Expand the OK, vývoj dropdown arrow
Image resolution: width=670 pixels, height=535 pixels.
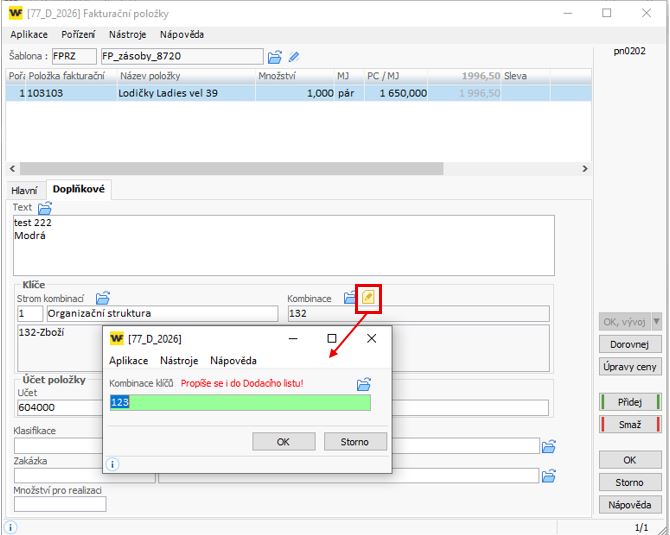click(x=656, y=322)
